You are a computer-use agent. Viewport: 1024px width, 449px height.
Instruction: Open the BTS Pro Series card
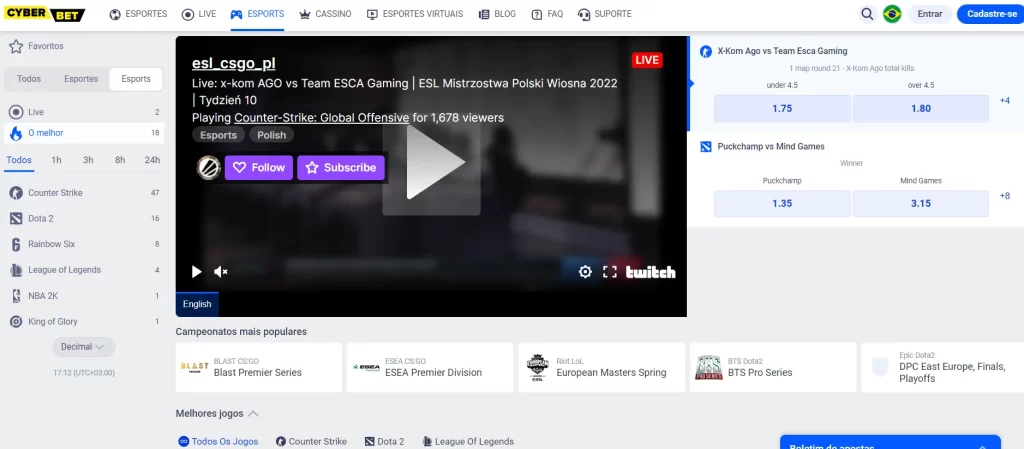(773, 367)
